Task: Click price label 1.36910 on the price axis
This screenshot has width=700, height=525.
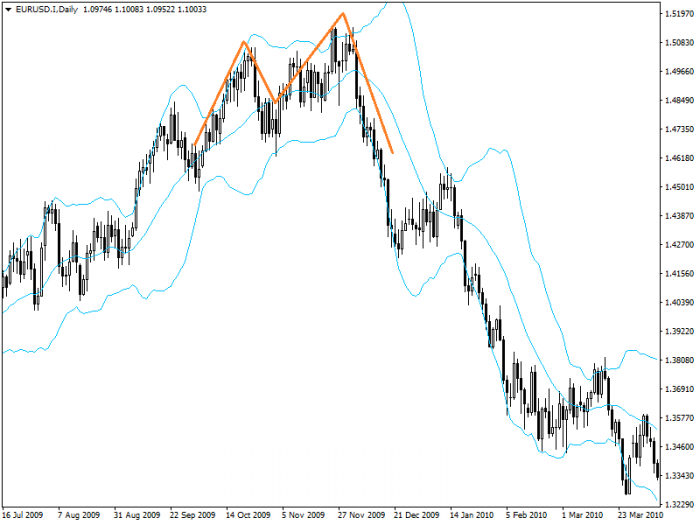Action: [x=679, y=389]
